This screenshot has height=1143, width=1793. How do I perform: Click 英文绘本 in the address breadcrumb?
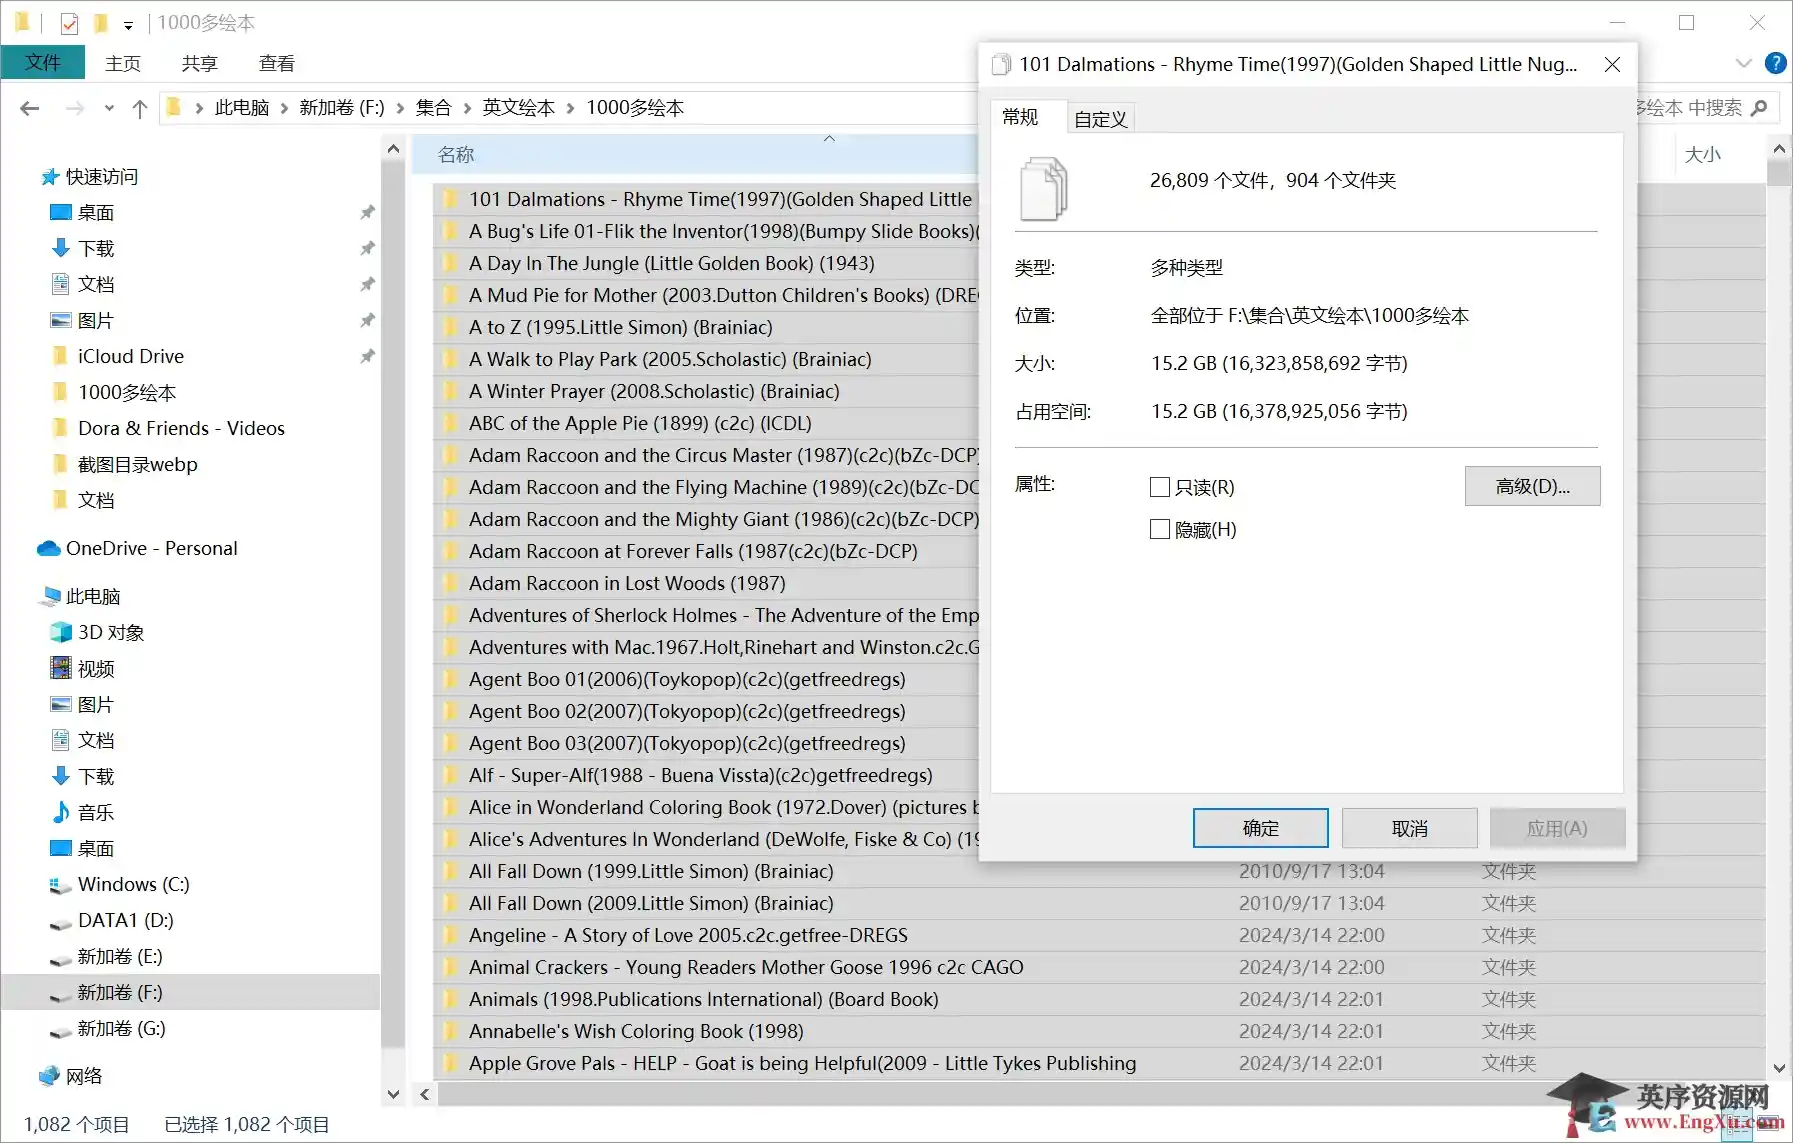click(x=519, y=108)
